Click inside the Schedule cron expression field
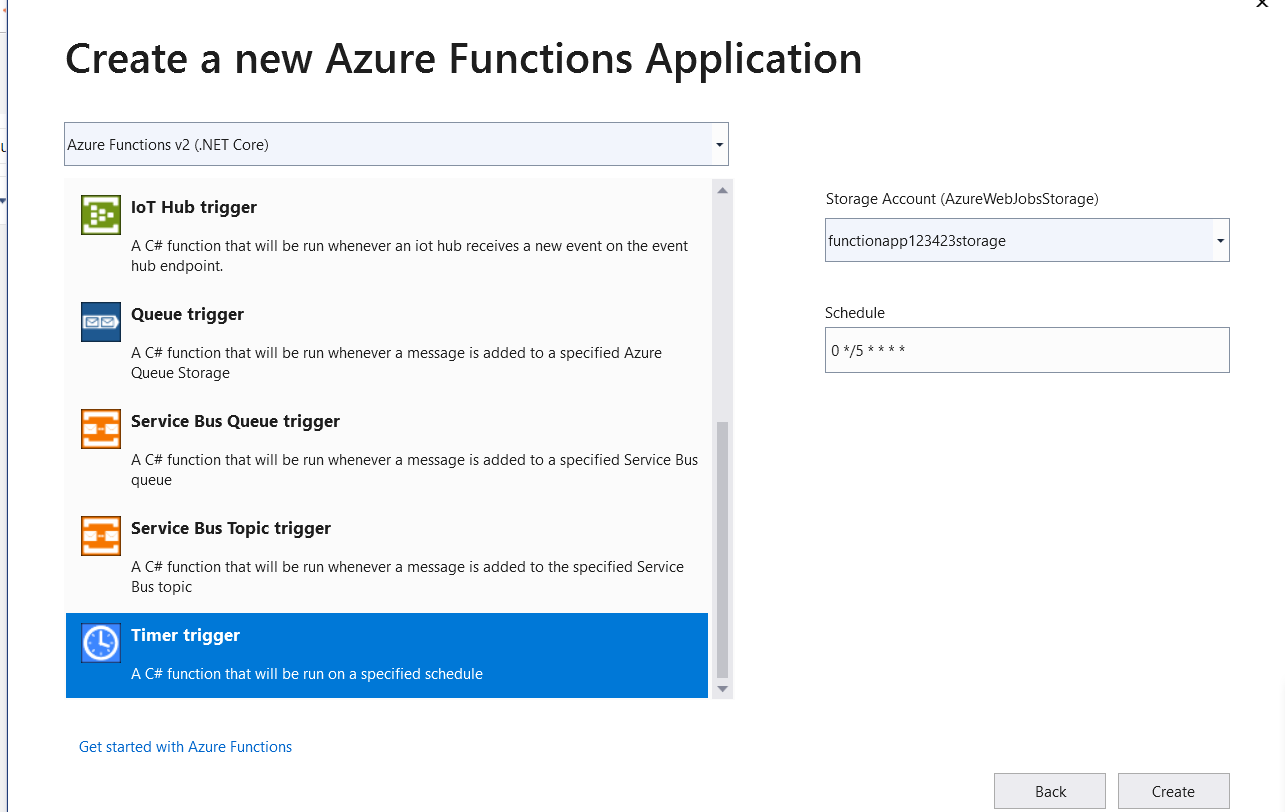 (x=1027, y=350)
